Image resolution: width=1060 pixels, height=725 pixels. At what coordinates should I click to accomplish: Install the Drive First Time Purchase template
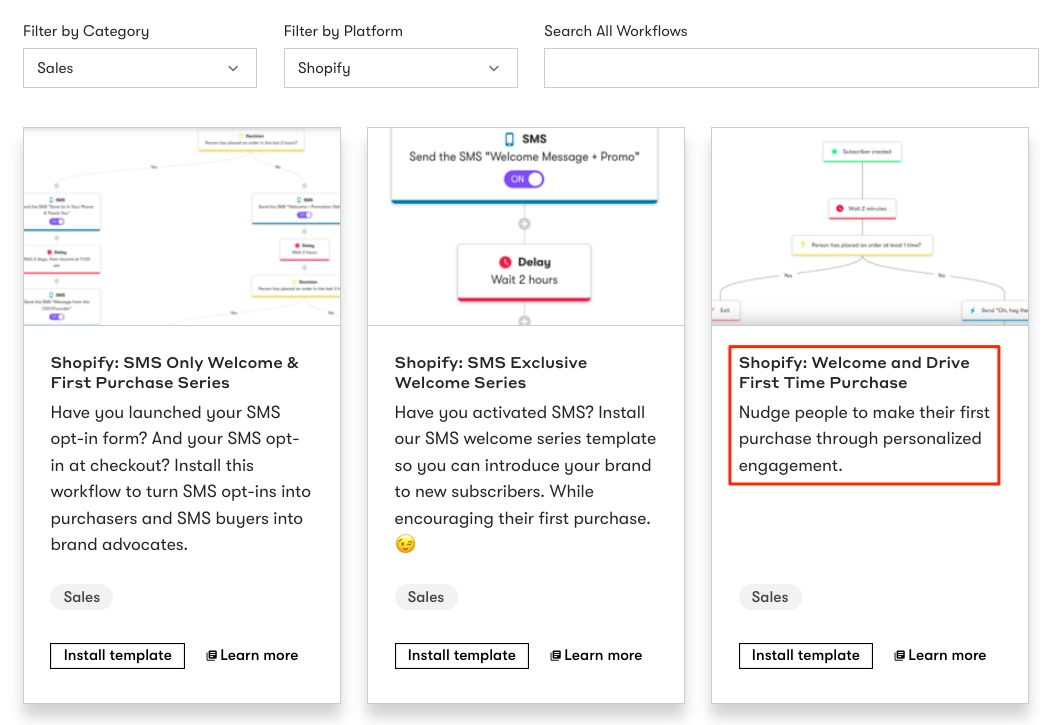coord(806,655)
